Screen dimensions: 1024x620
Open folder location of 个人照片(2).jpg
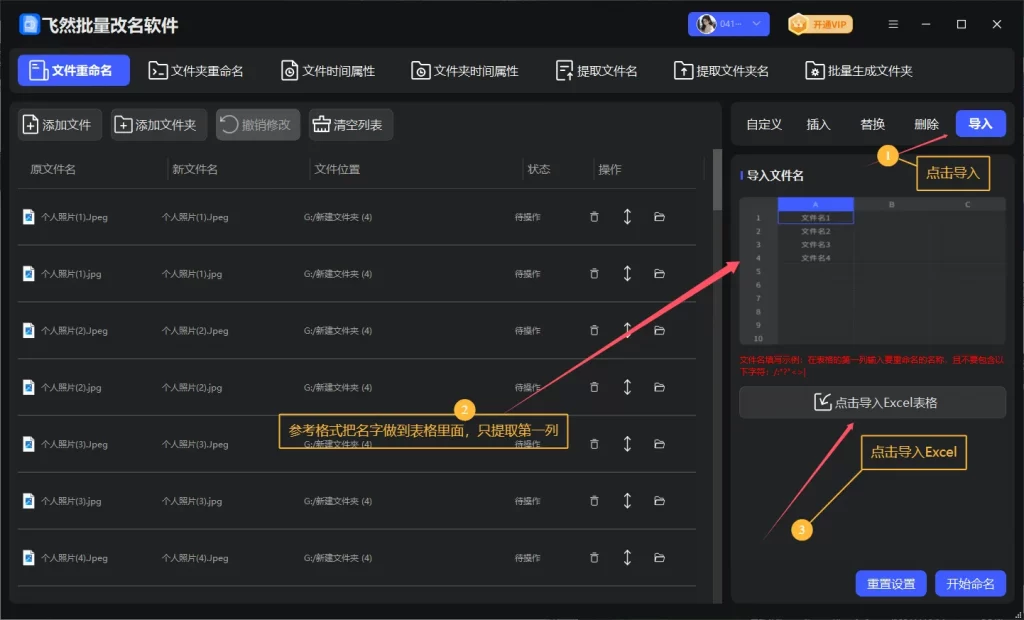659,387
